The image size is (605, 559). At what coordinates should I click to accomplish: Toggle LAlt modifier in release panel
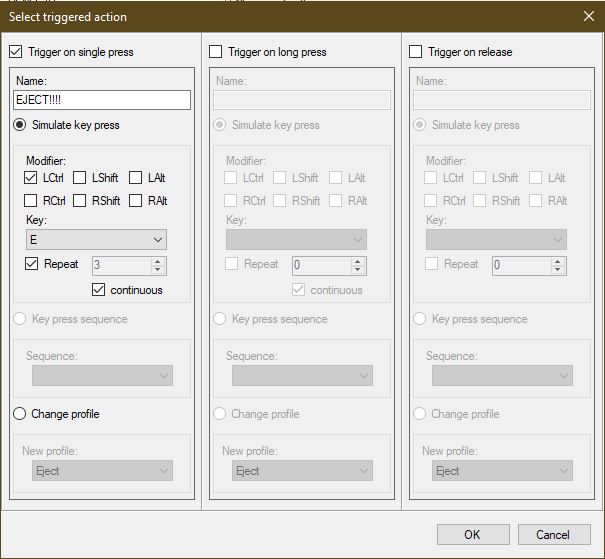[x=535, y=178]
